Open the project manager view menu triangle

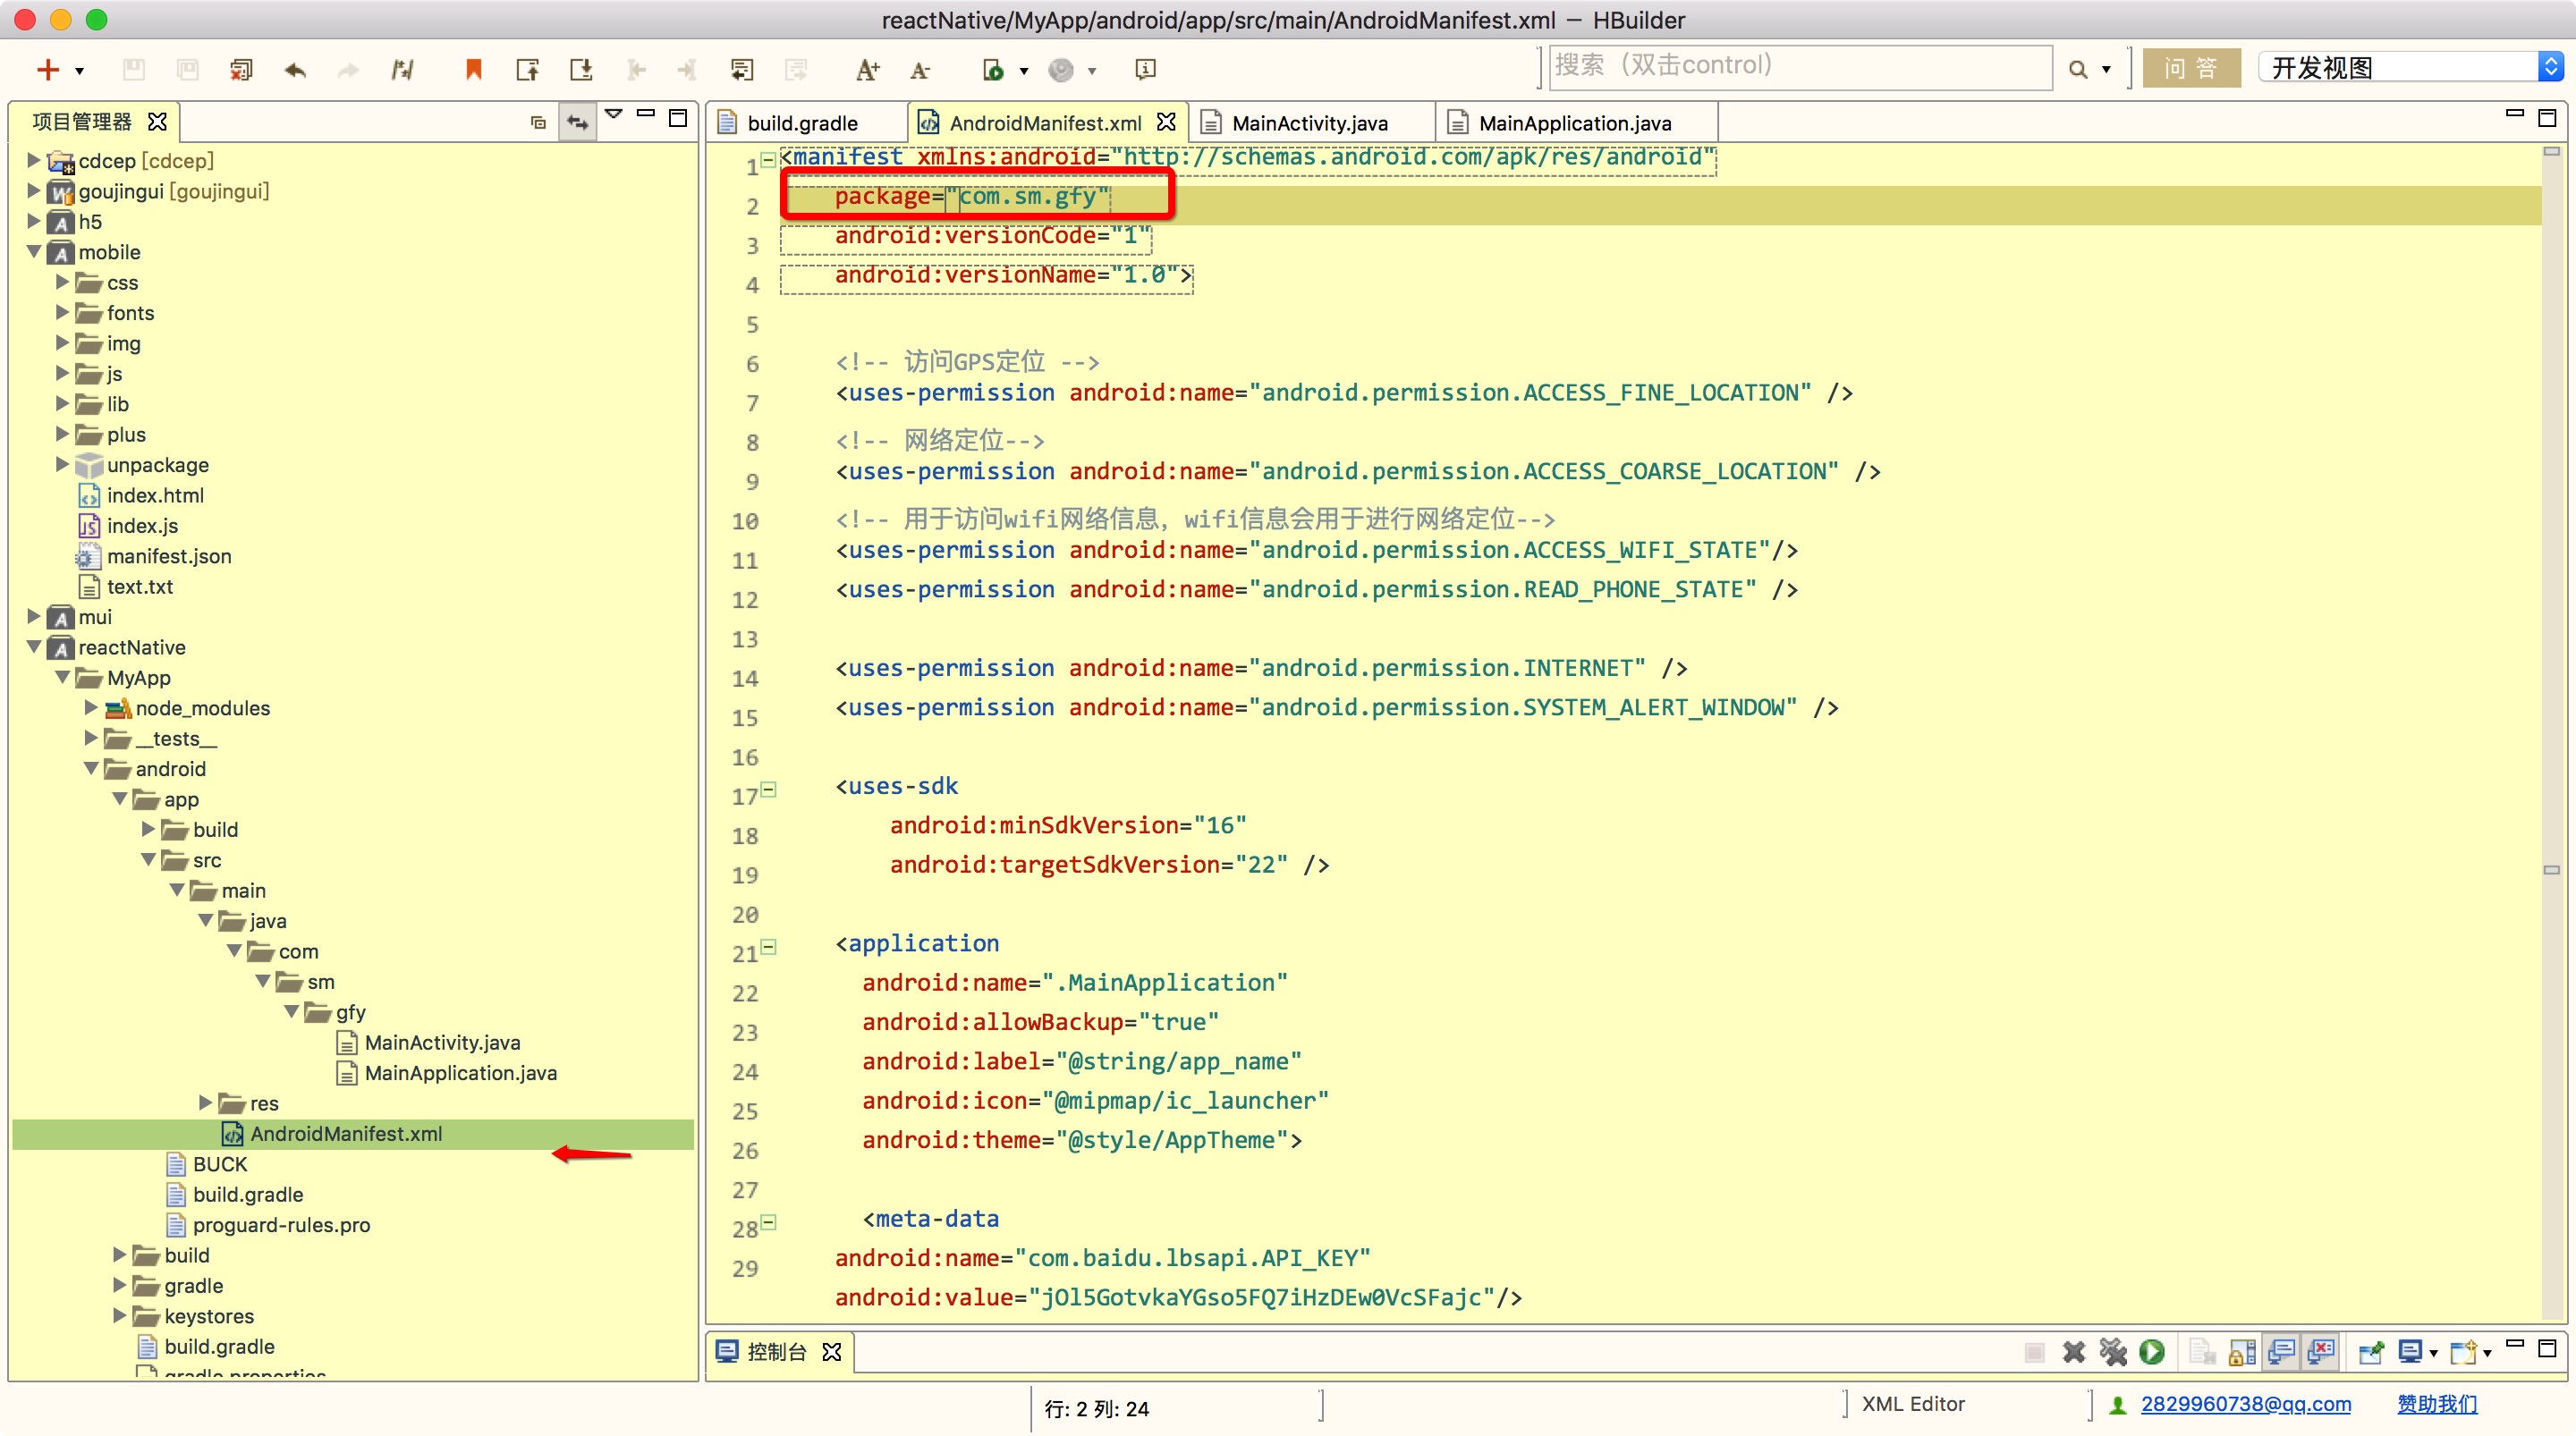pos(614,114)
